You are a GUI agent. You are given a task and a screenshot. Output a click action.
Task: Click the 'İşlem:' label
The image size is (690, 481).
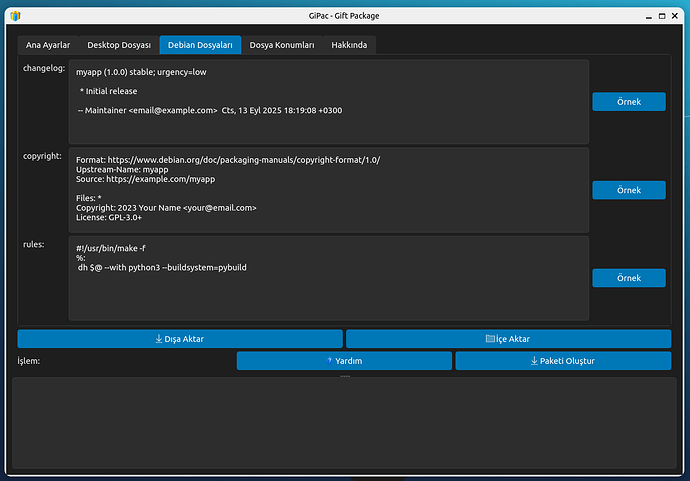coord(29,361)
